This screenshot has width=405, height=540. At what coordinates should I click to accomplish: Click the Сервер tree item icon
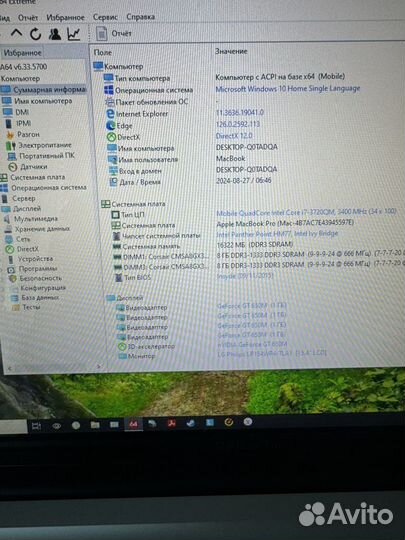4,199
